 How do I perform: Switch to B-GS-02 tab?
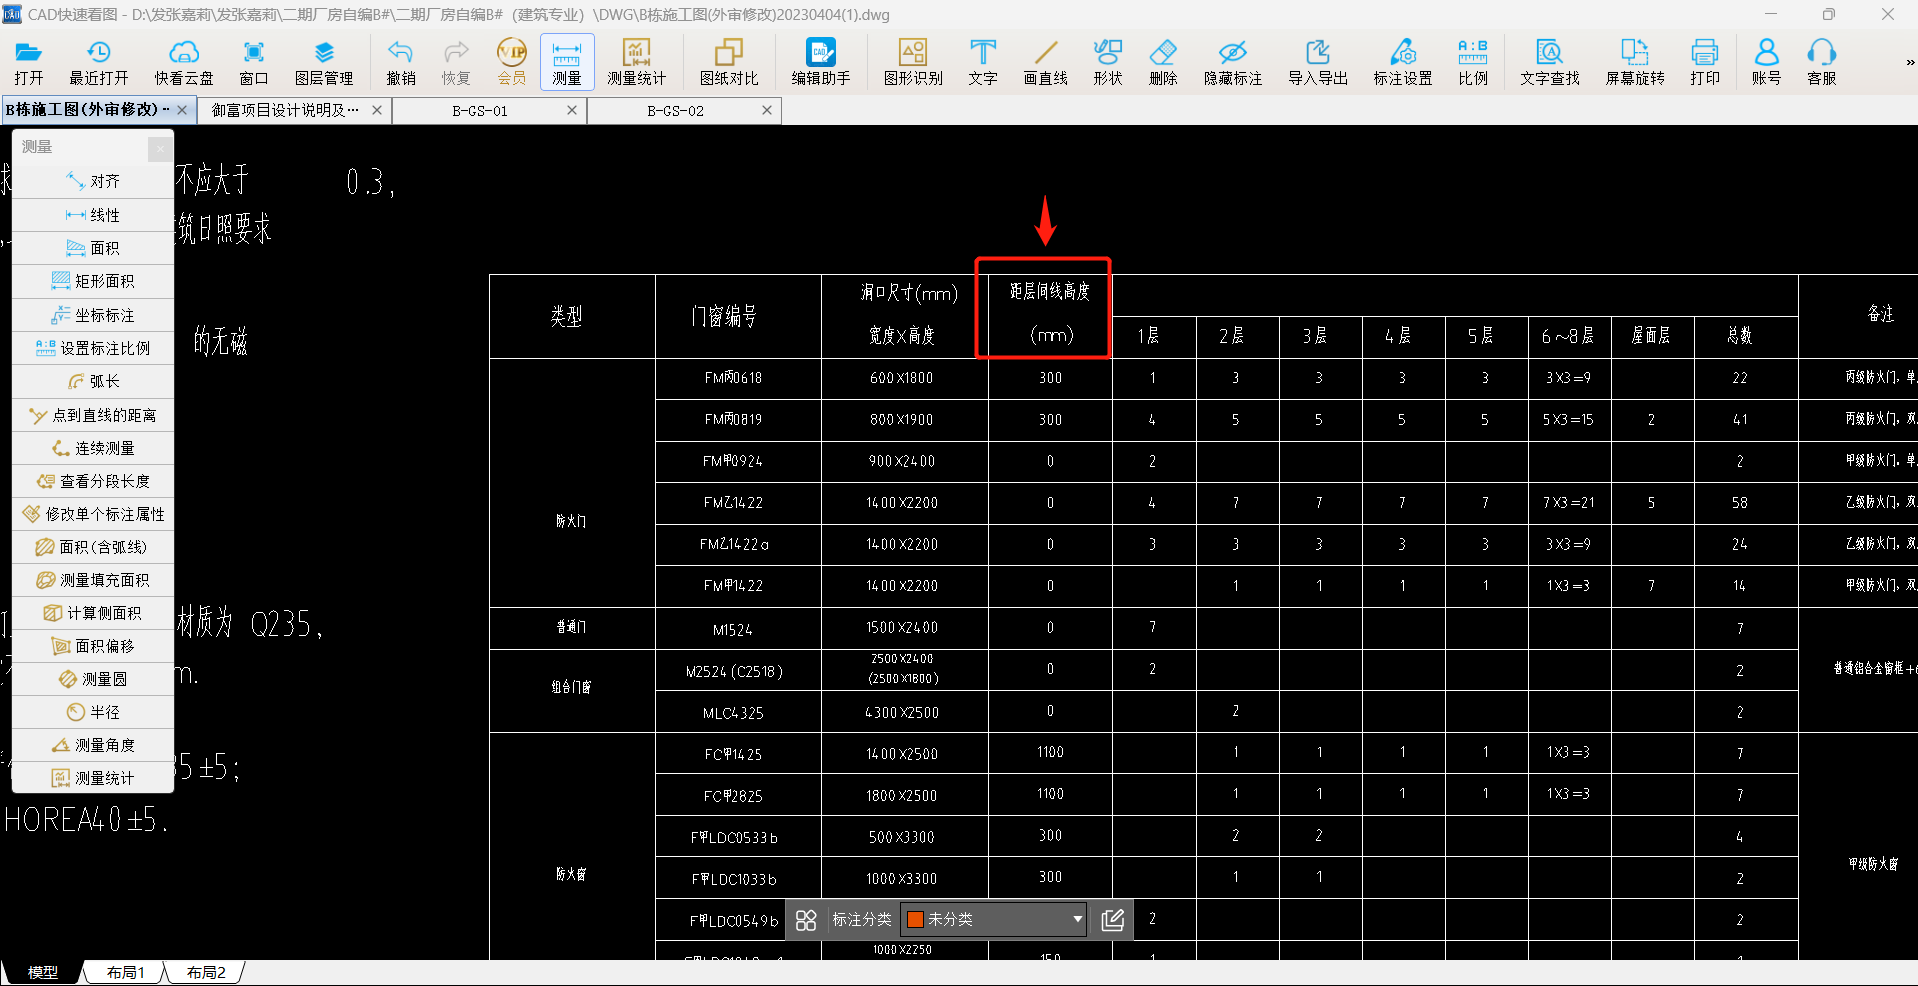(676, 110)
